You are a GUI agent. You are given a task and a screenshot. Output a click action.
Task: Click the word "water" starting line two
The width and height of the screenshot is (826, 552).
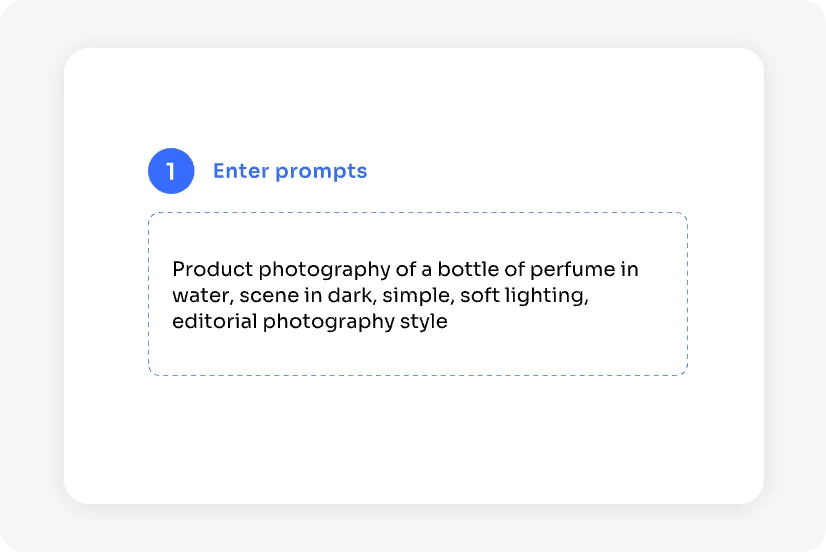coord(202,296)
